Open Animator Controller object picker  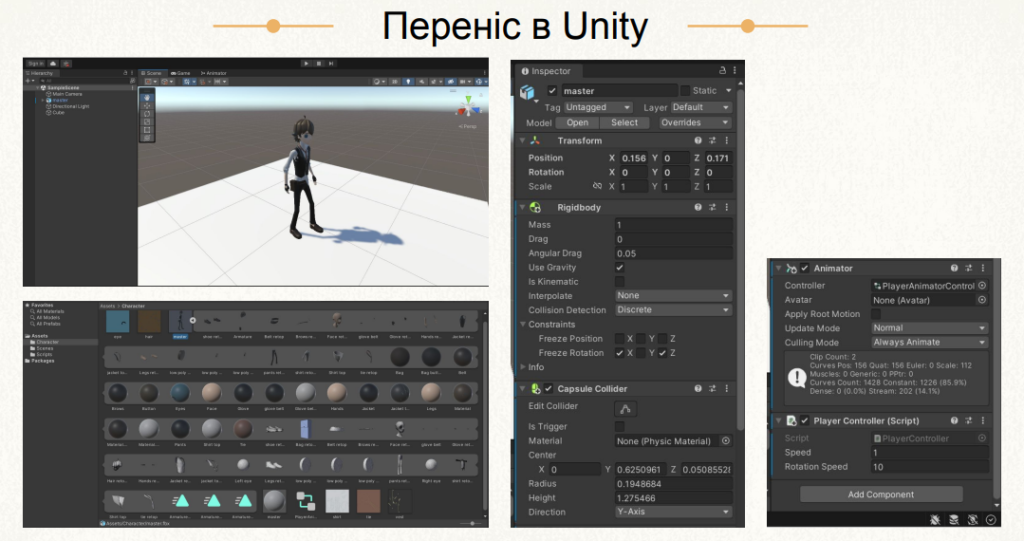[x=982, y=286]
